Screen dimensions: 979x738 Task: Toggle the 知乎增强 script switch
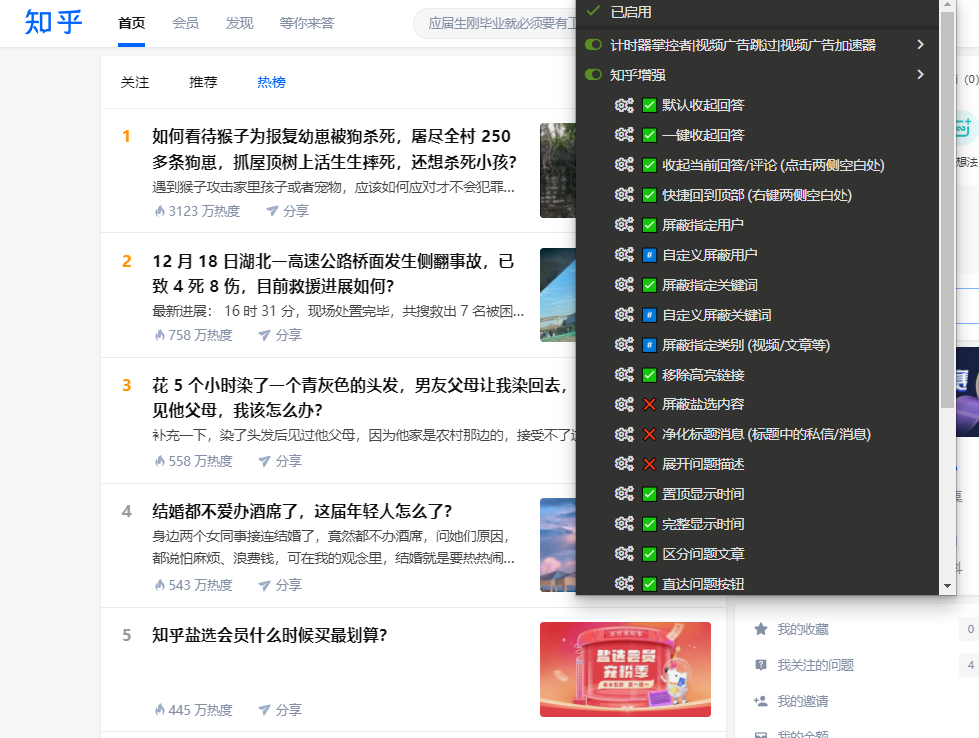pyautogui.click(x=593, y=74)
